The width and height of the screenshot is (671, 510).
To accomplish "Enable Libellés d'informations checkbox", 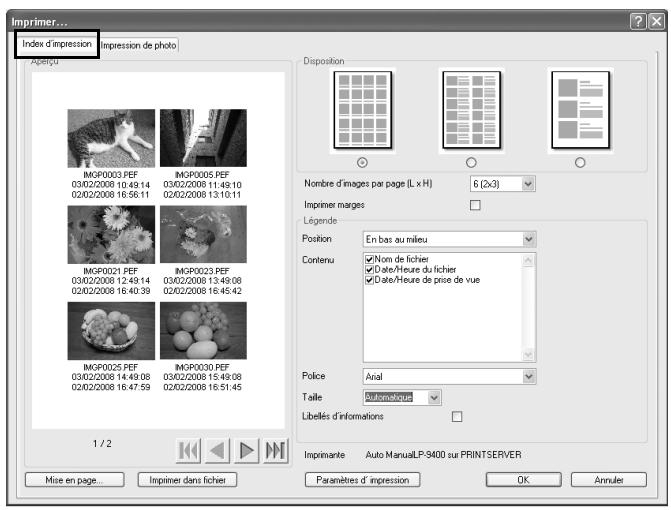I will pyautogui.click(x=457, y=416).
